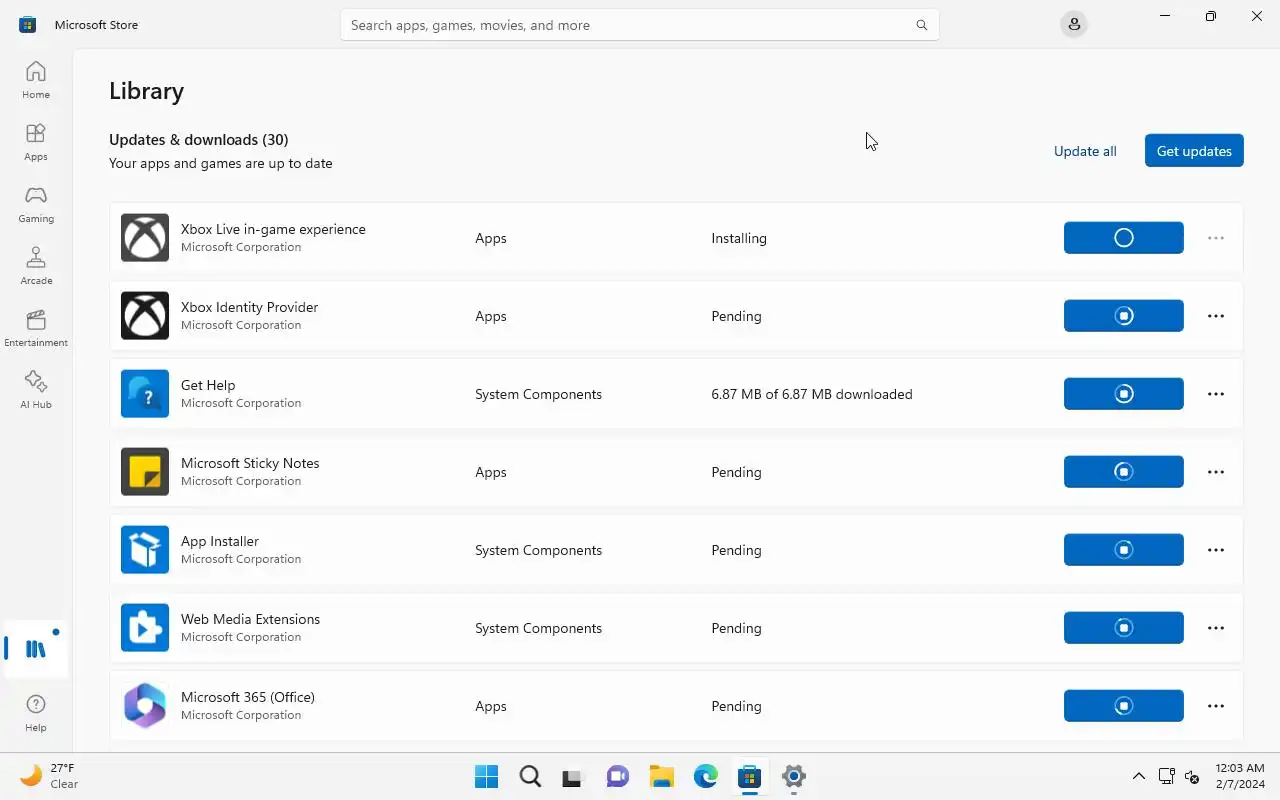Select Web Media Extensions app name
The width and height of the screenshot is (1280, 800).
(x=250, y=619)
